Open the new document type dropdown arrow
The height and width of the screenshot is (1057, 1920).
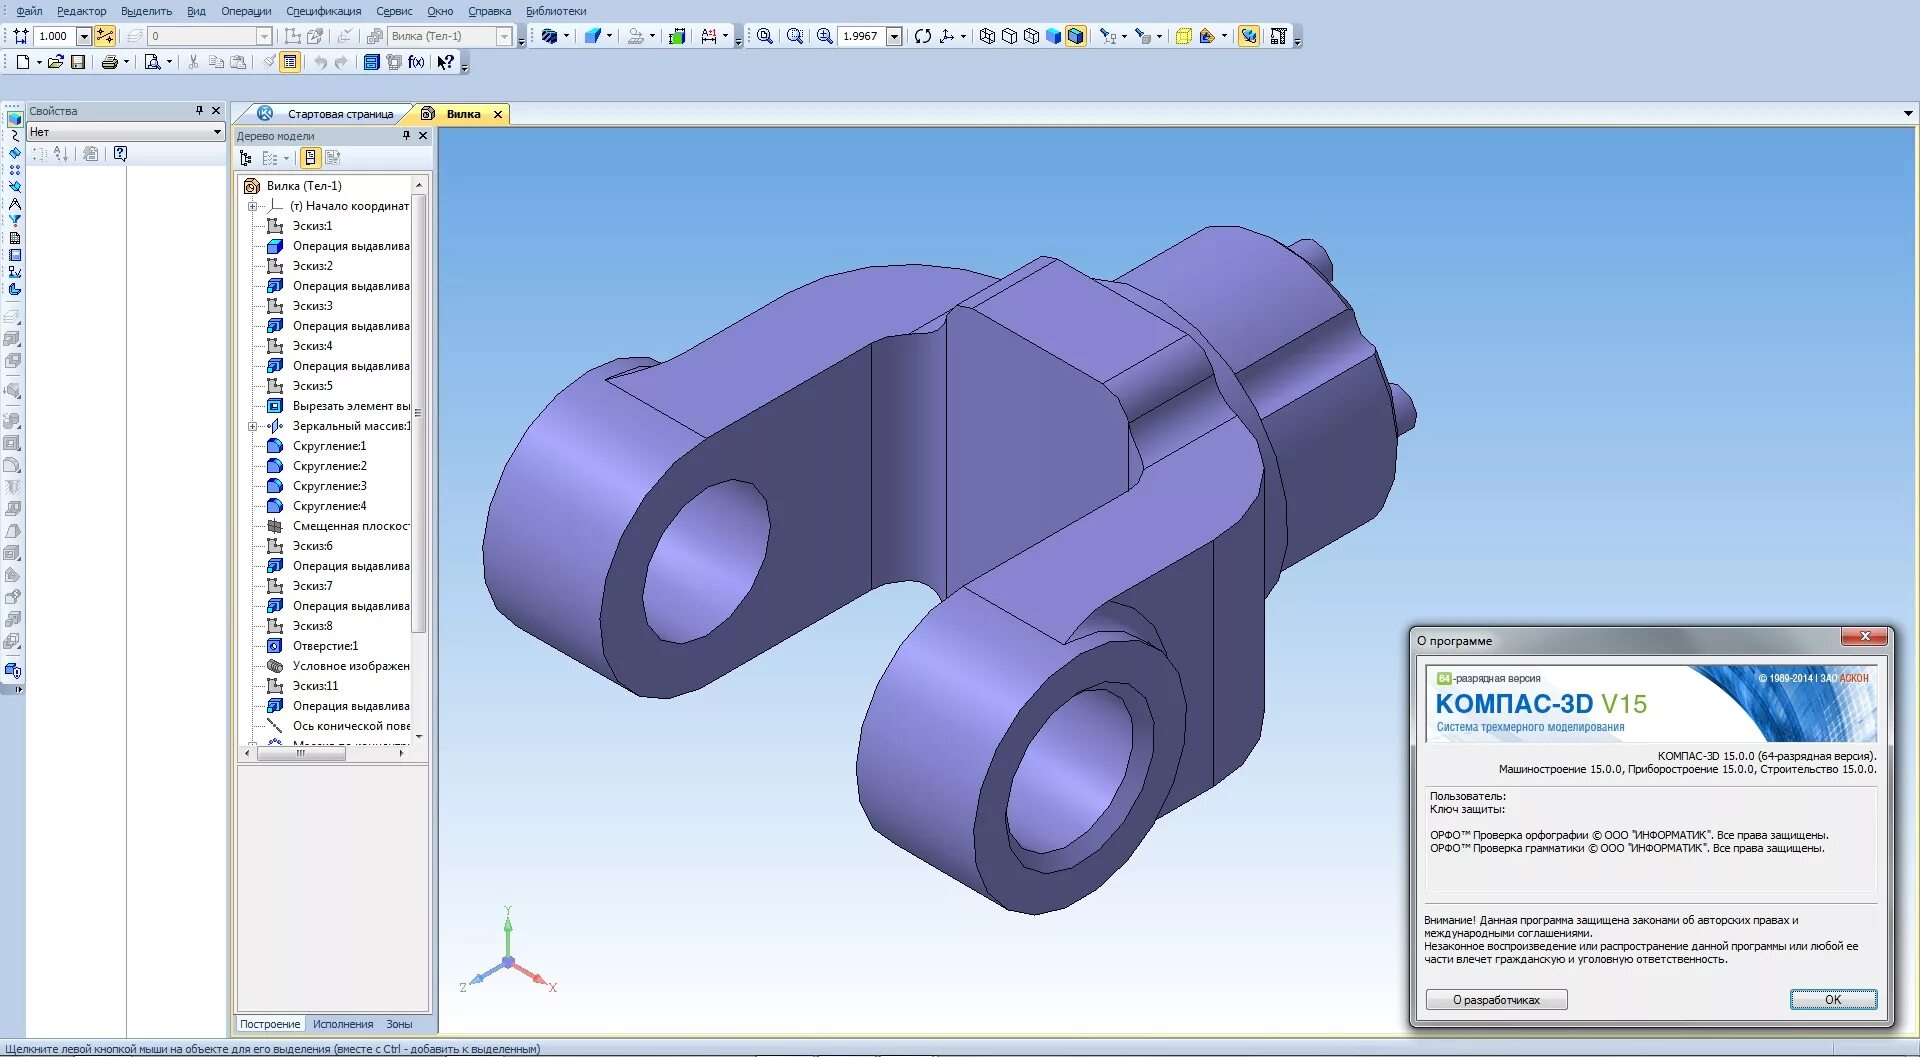(x=39, y=62)
